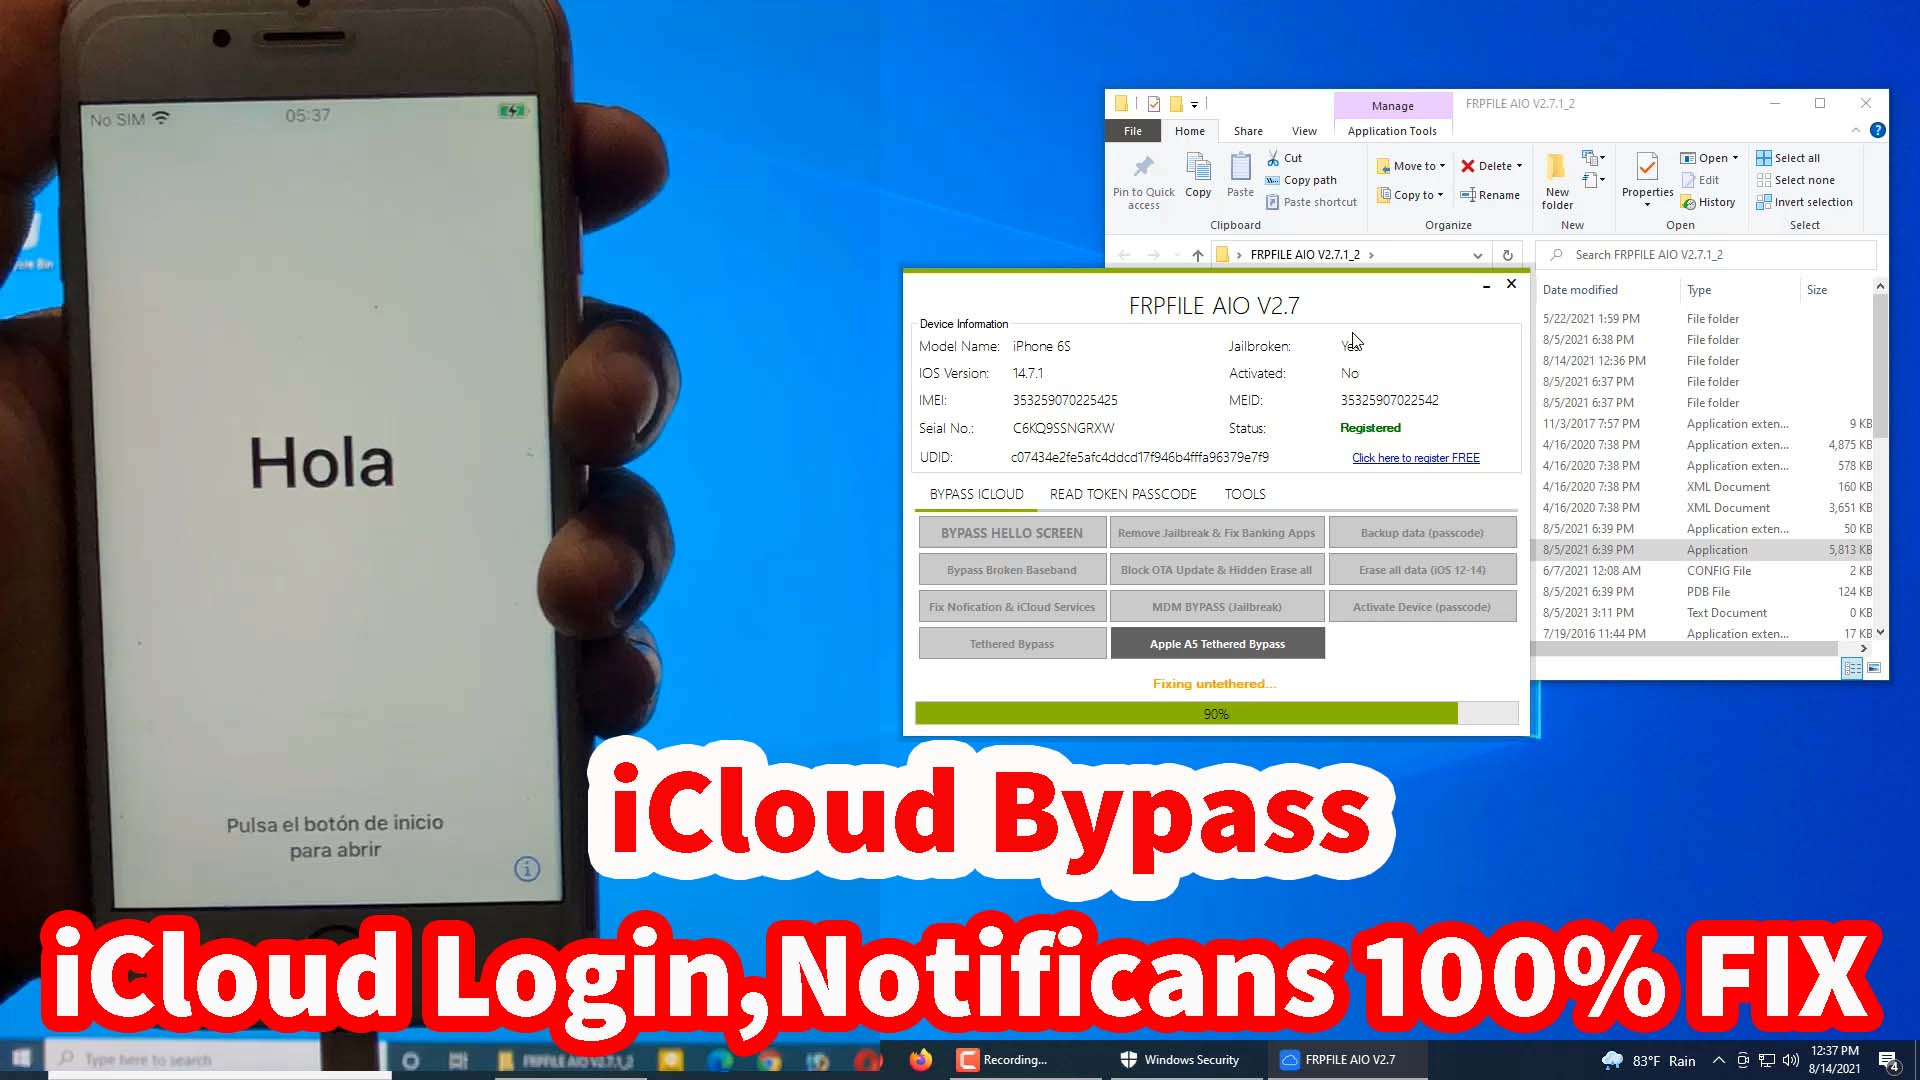Select the READ TOKEN PASSCODE tab
Screen dimensions: 1920x1080
1124,493
